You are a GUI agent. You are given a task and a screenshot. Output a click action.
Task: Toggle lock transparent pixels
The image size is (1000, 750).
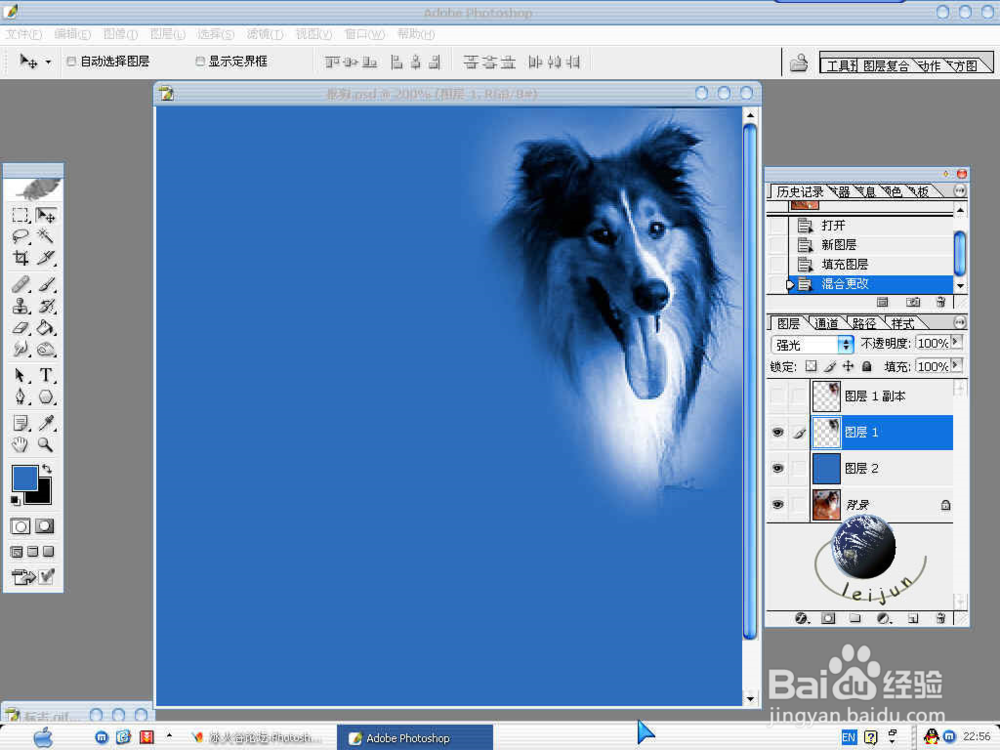pos(811,366)
